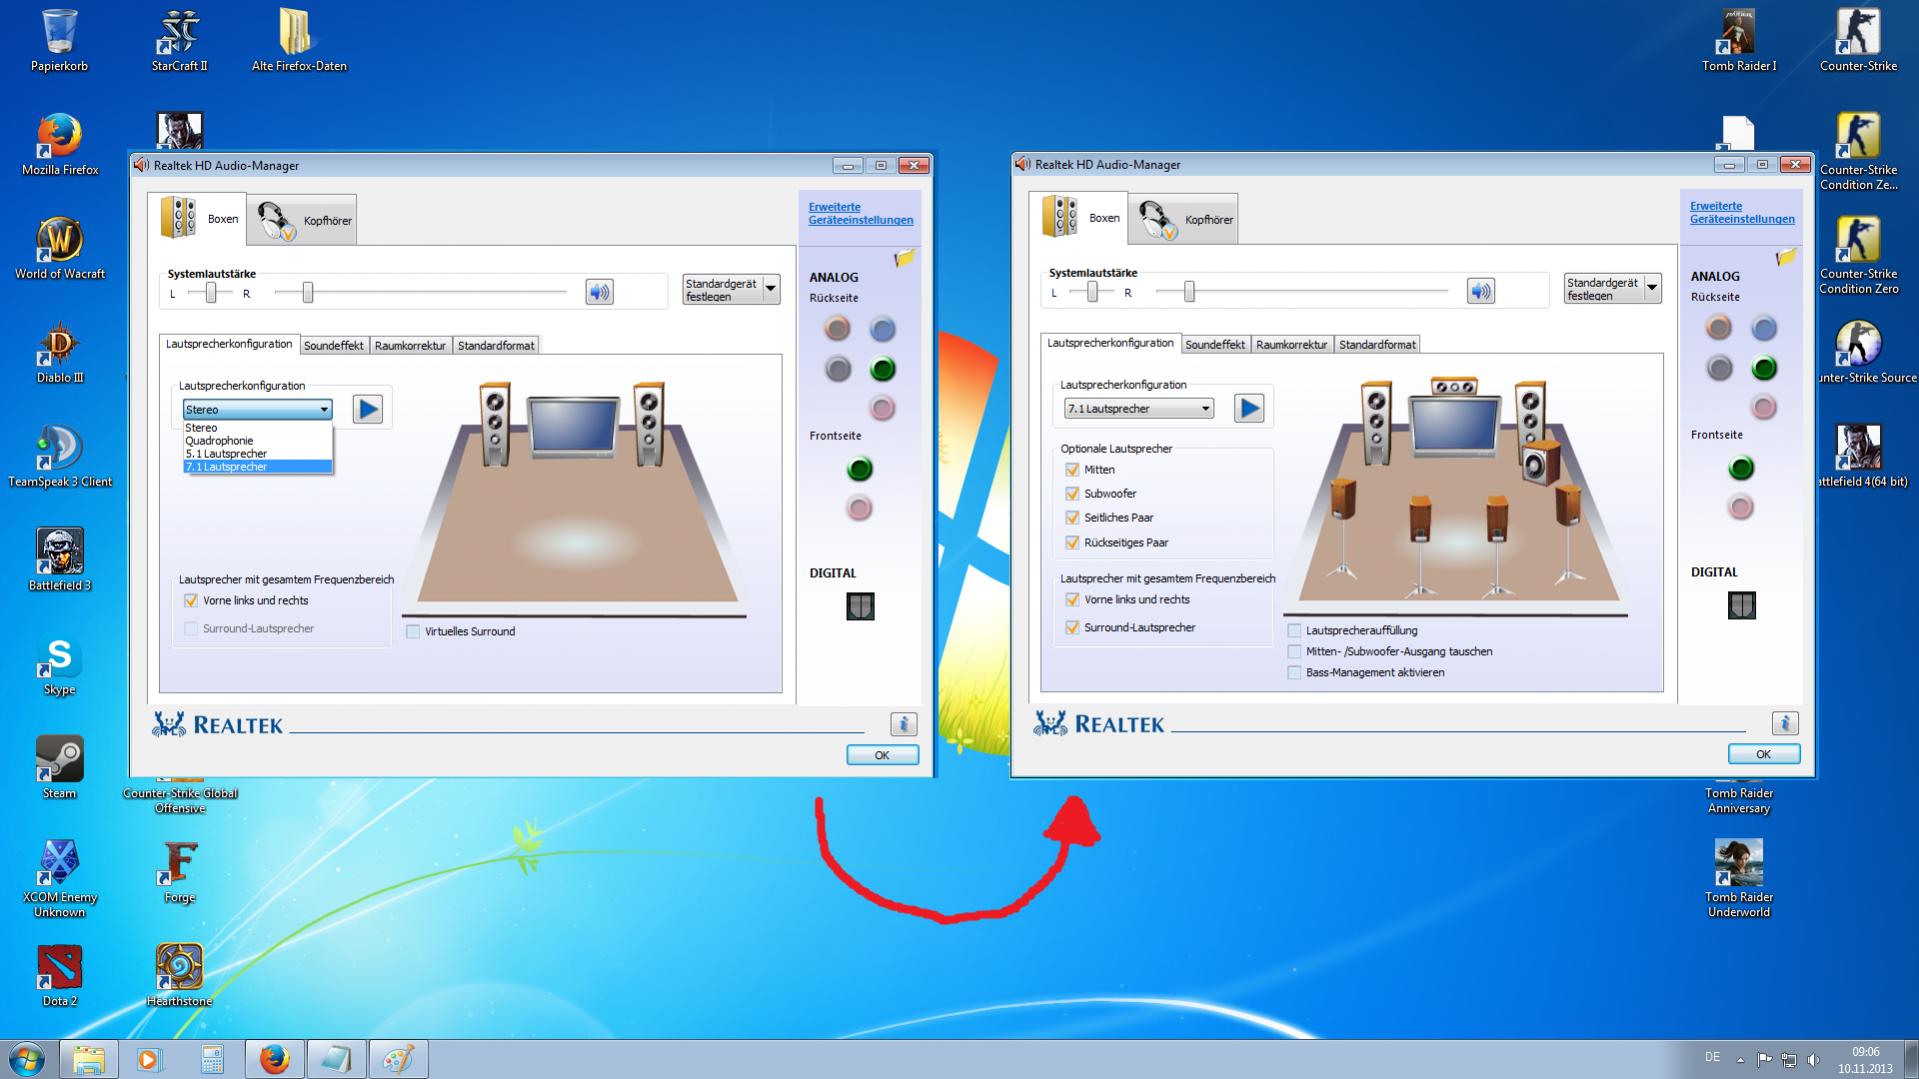Viewport: 1919px width, 1079px height.
Task: Switch to 'Soundeffekt' tab in right window
Action: (x=1215, y=344)
